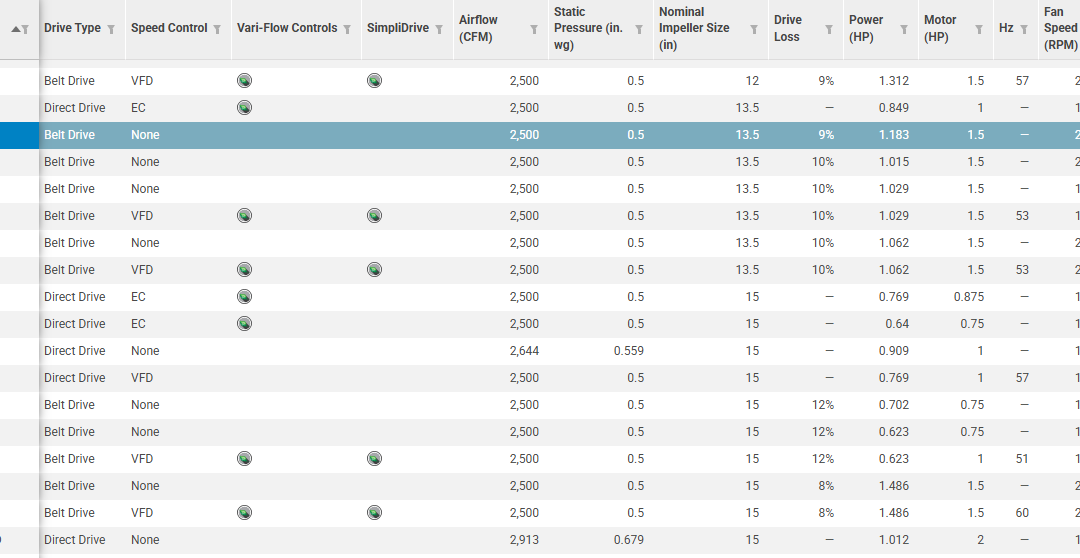Click power value 1.012
The image size is (1080, 558).
pos(894,539)
